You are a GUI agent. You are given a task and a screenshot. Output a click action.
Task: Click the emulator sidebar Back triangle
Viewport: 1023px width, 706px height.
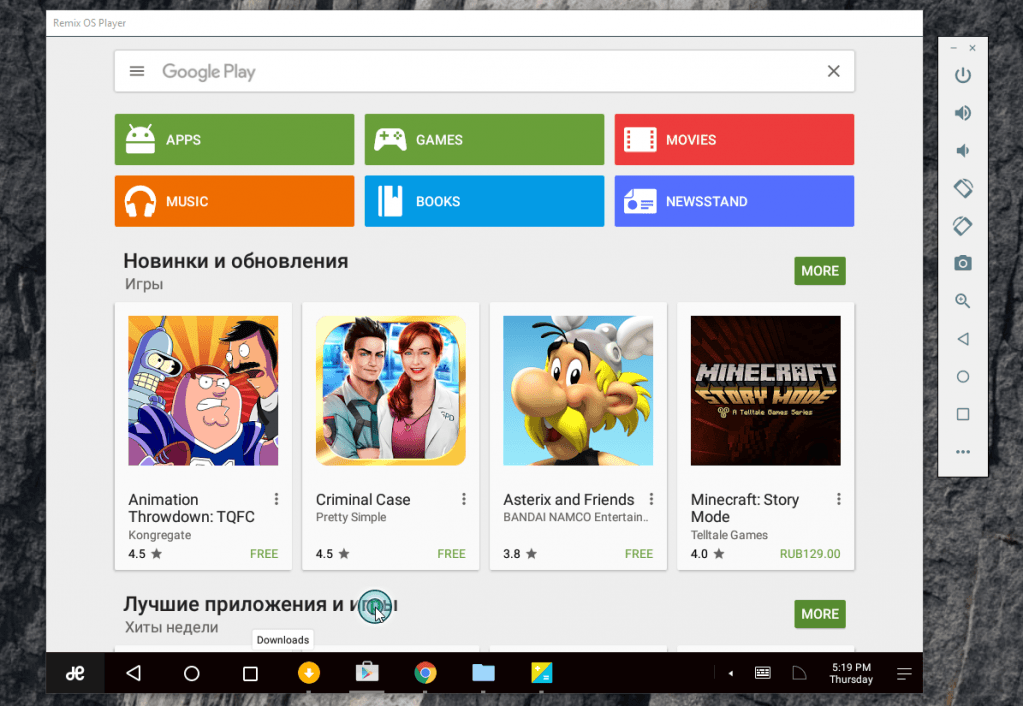coord(962,339)
